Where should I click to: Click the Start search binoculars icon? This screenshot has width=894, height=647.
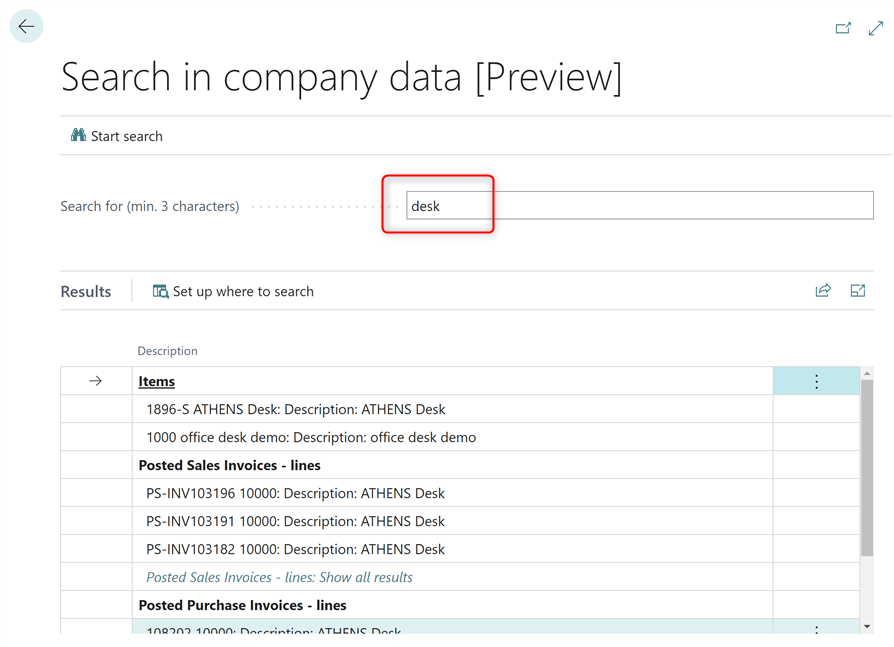[x=78, y=136]
